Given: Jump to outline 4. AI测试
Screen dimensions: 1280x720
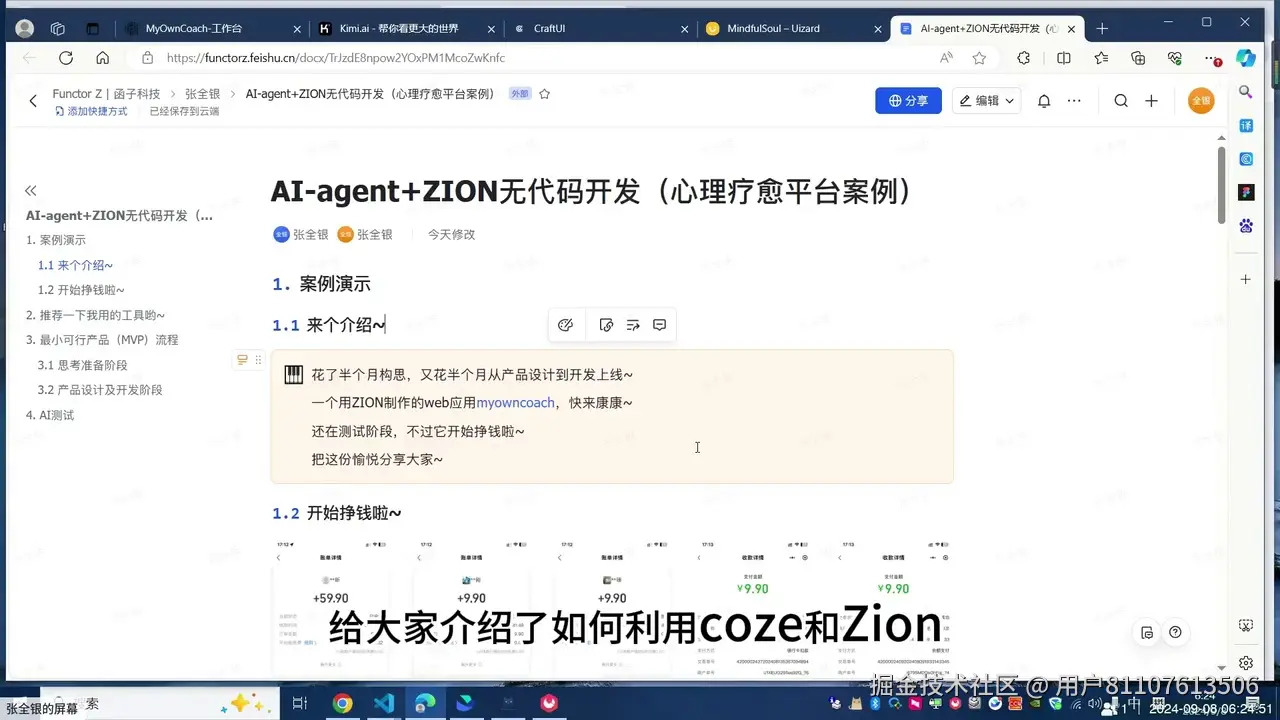Looking at the screenshot, I should (x=50, y=415).
